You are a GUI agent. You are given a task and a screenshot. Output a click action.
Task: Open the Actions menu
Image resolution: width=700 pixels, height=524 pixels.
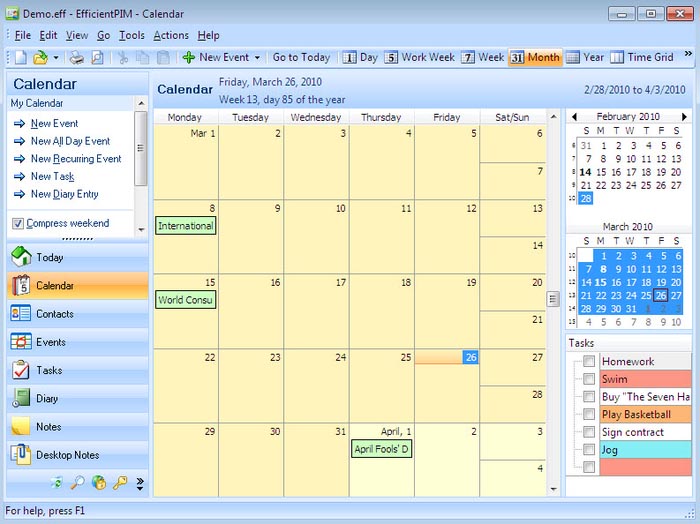pos(170,36)
